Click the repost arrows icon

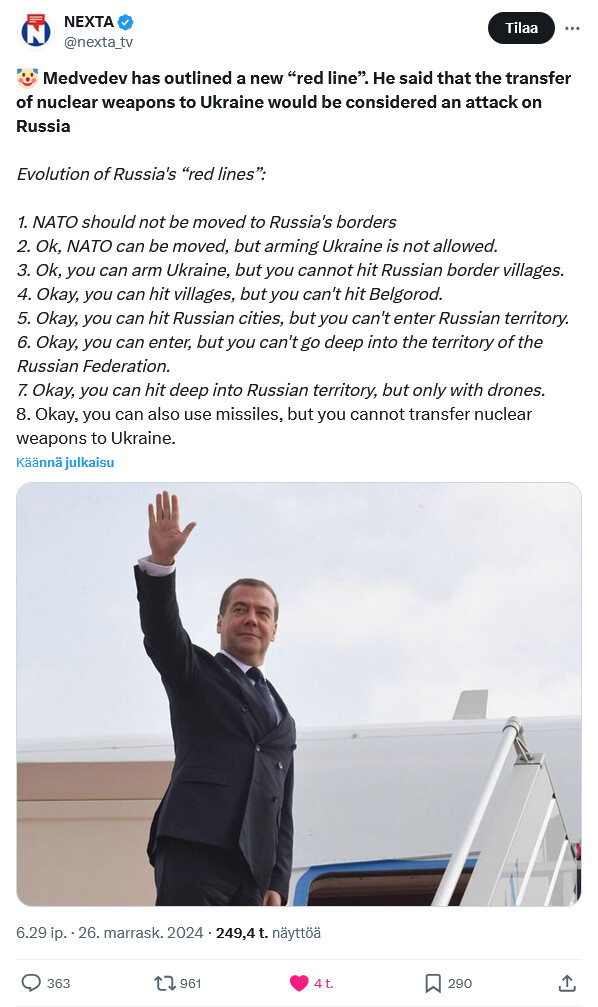pyautogui.click(x=164, y=983)
